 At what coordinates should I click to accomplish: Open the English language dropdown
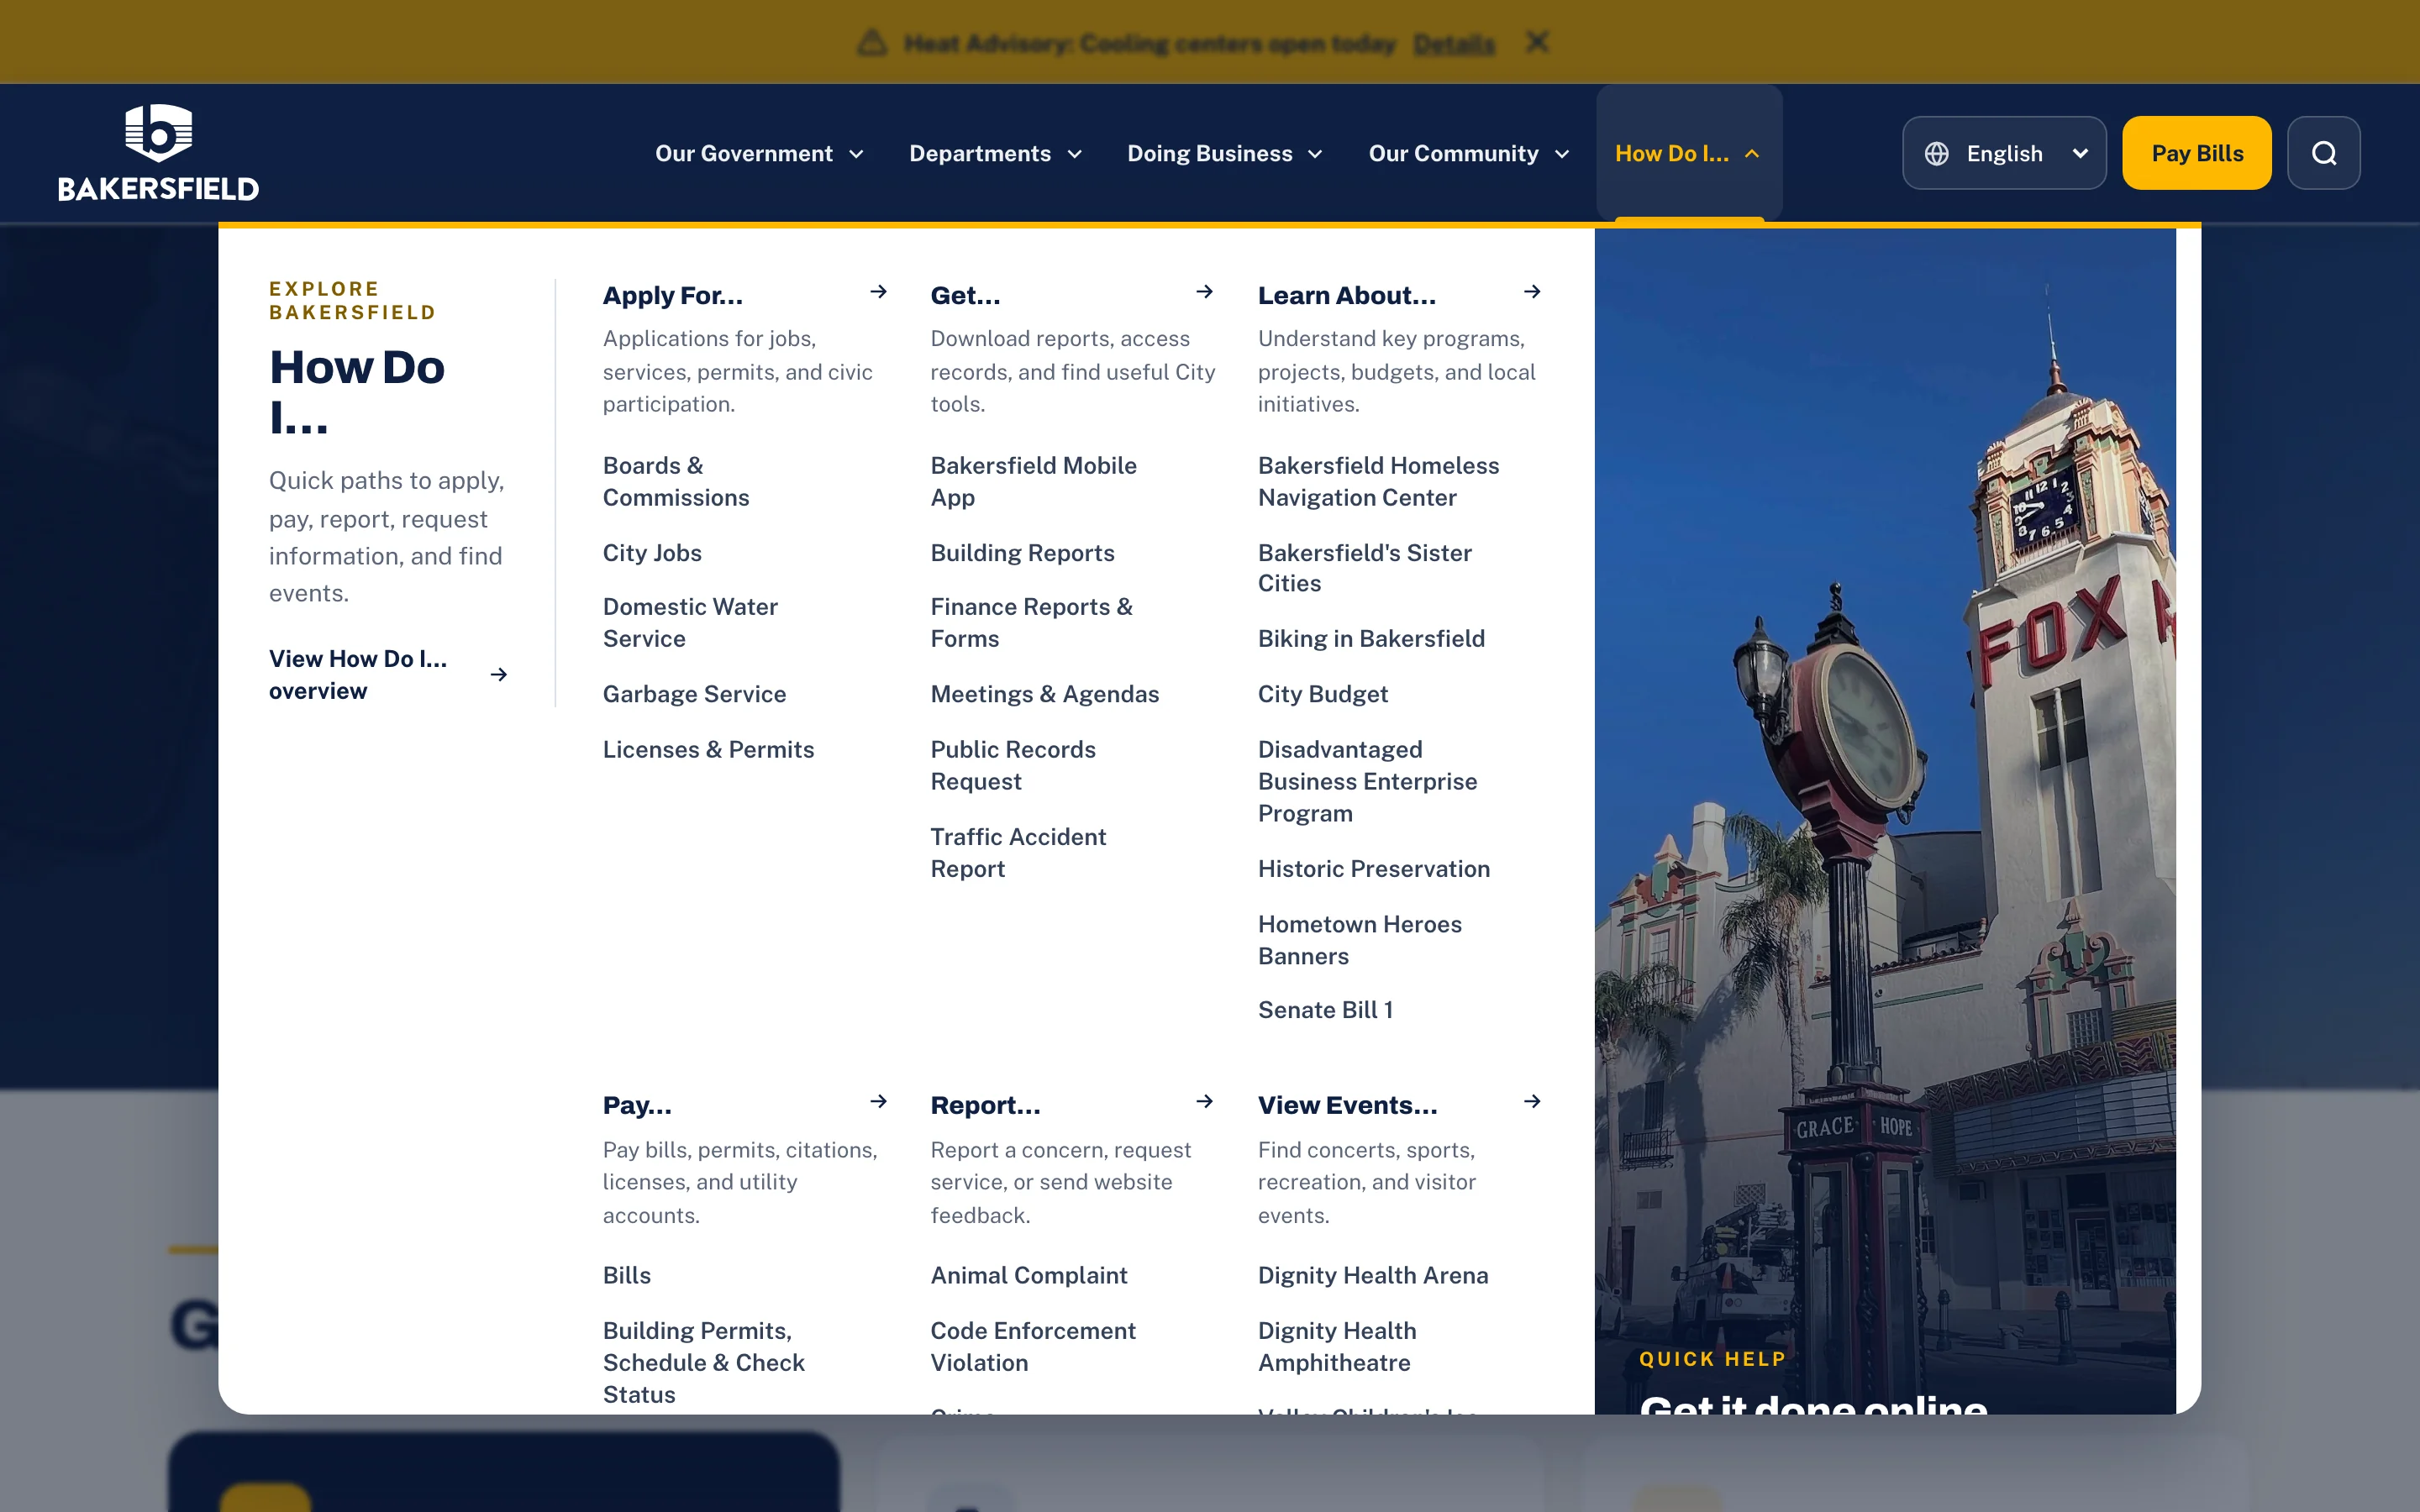[2004, 153]
